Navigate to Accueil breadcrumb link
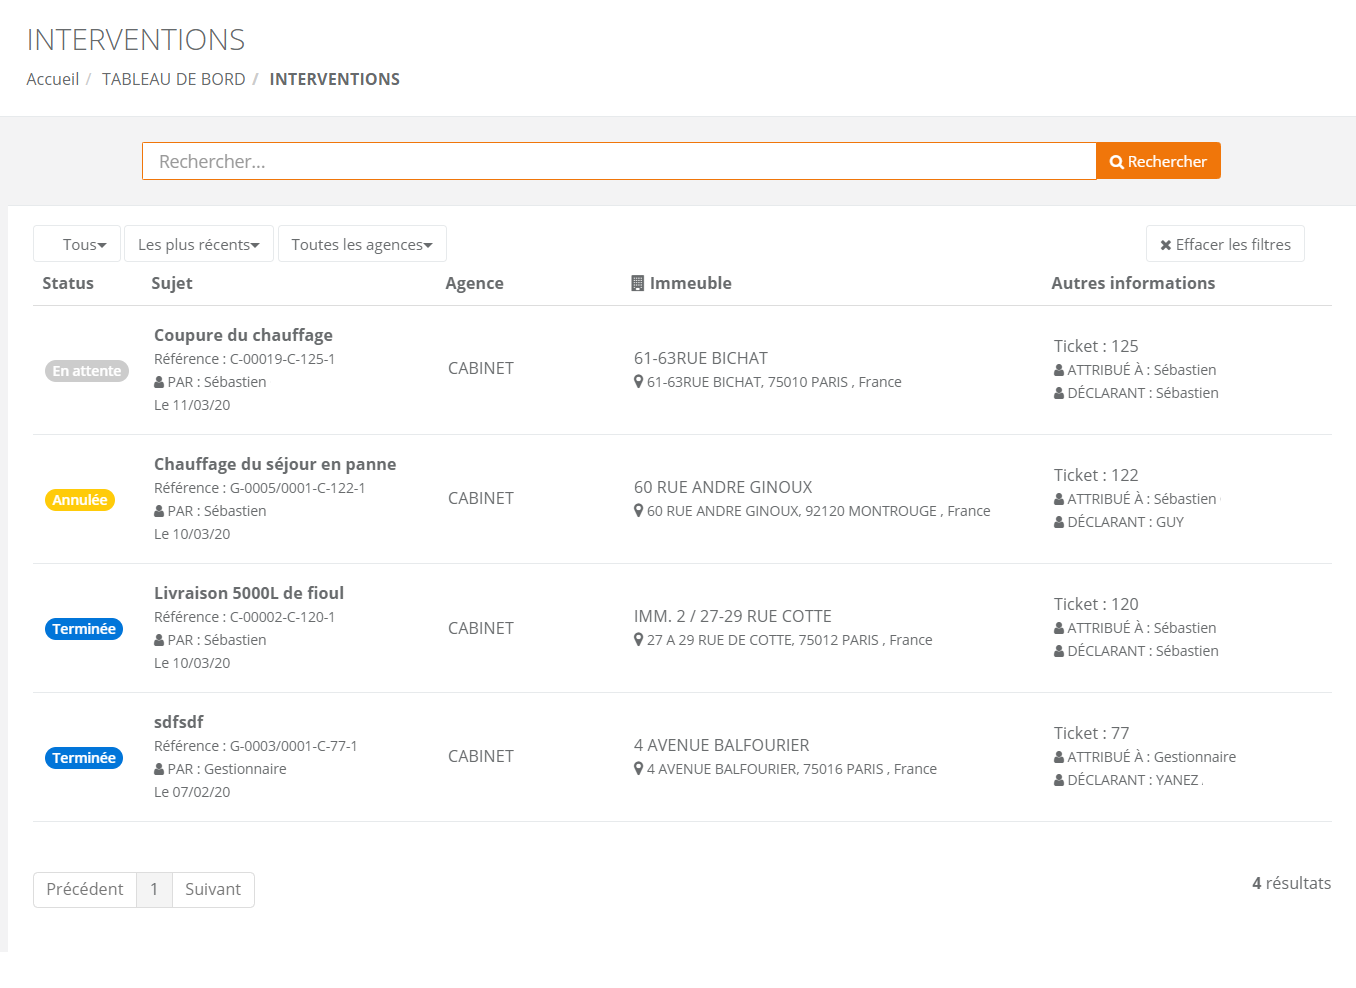The width and height of the screenshot is (1356, 988). coord(53,79)
